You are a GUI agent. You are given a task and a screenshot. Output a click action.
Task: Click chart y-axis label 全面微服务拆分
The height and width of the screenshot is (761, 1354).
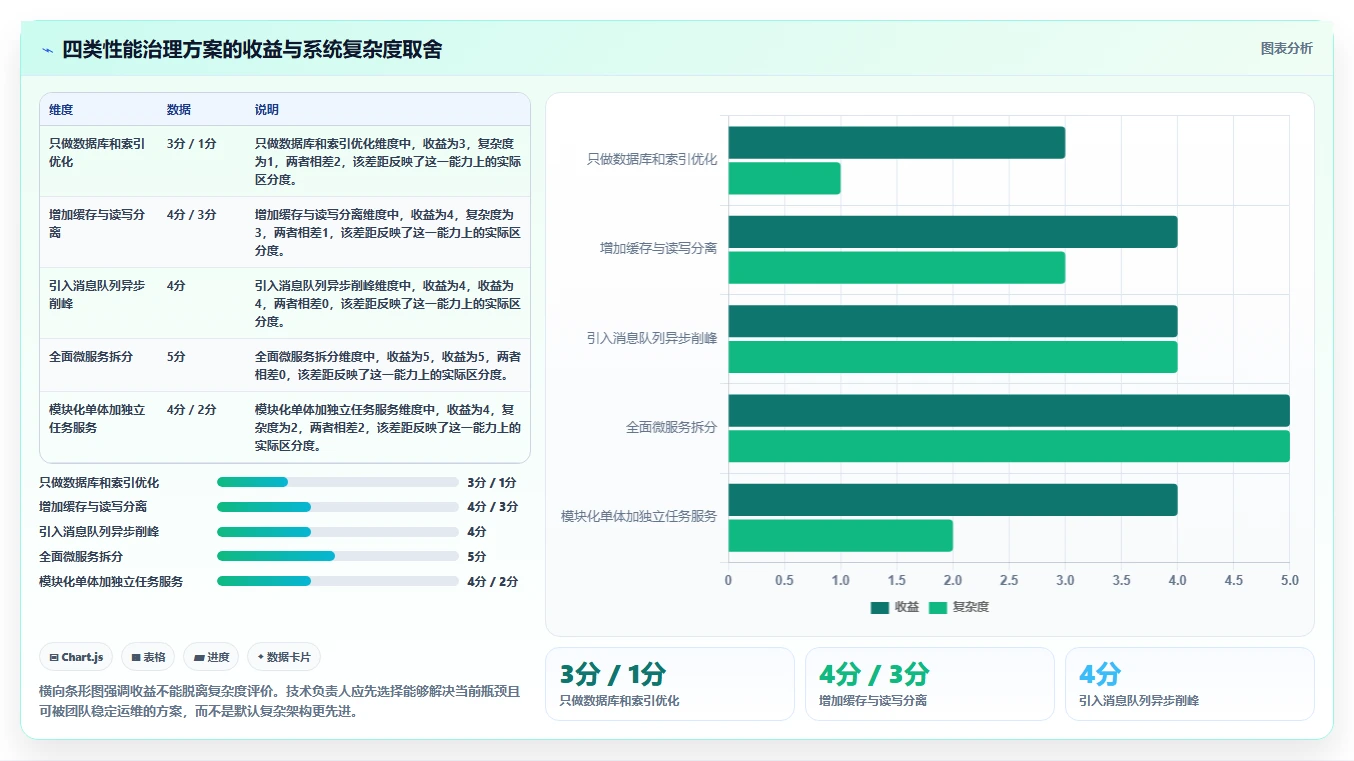click(x=671, y=427)
